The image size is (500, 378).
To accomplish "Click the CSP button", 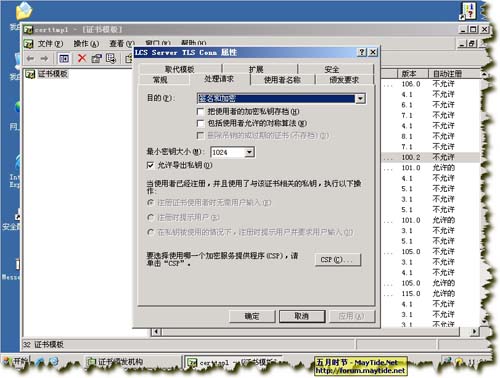I will click(338, 259).
